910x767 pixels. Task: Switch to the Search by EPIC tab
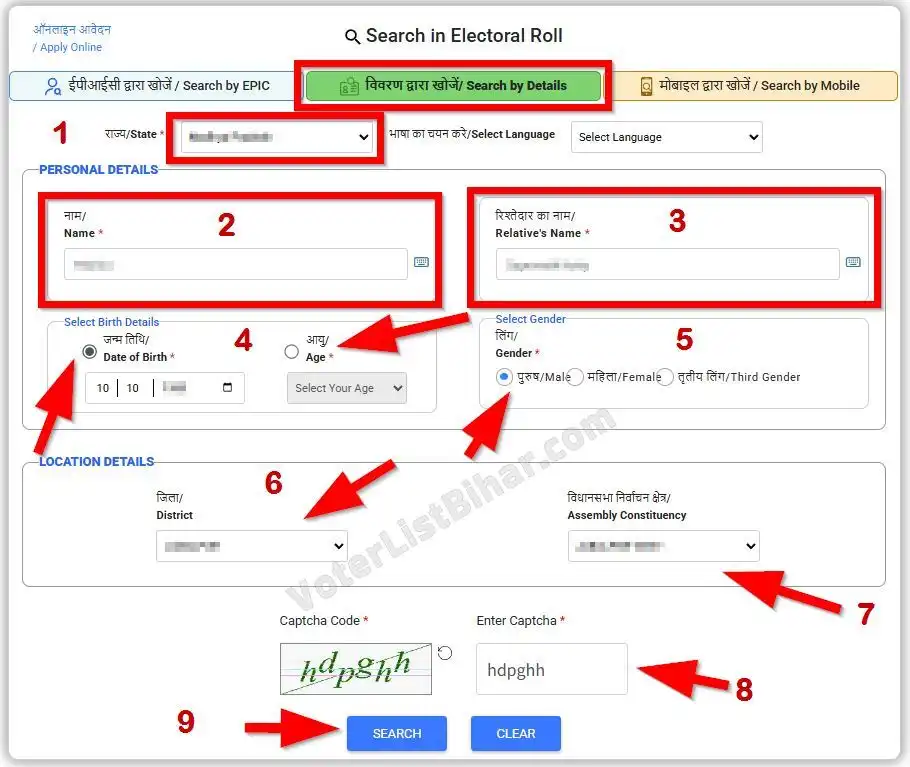click(x=150, y=86)
